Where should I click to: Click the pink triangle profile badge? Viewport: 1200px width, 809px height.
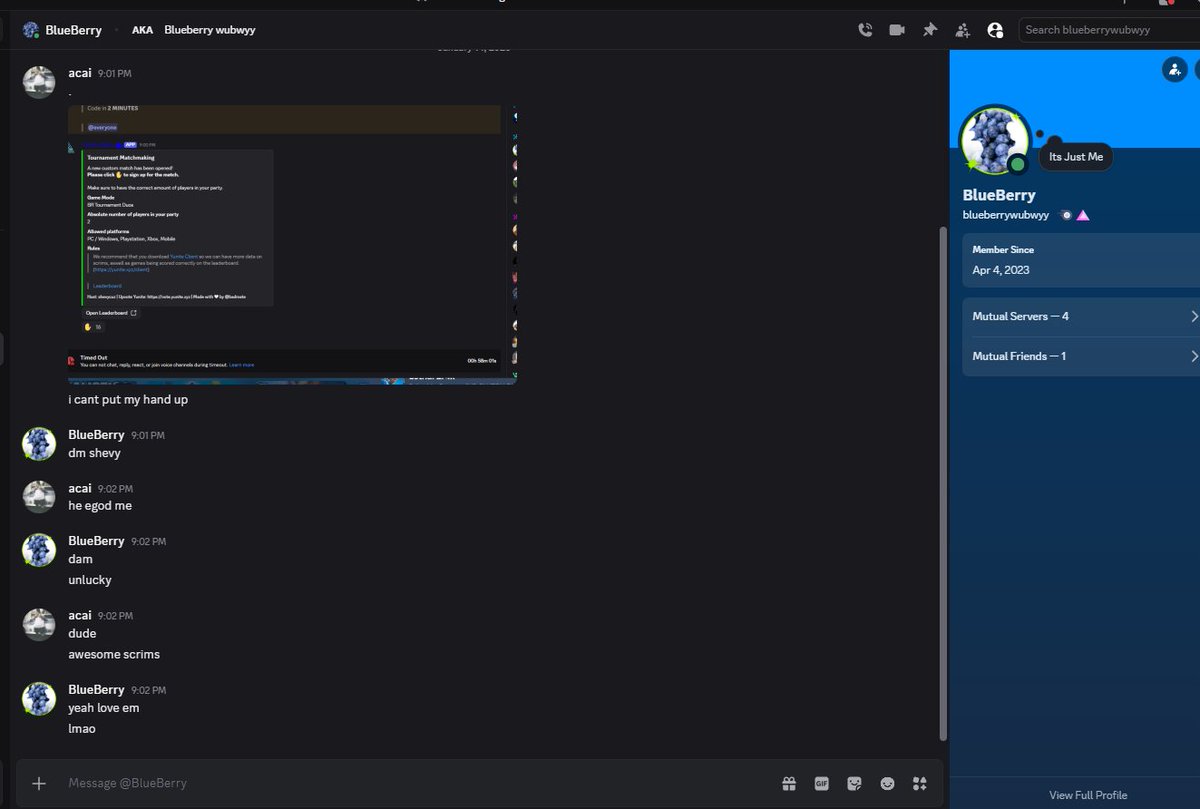pos(1083,215)
